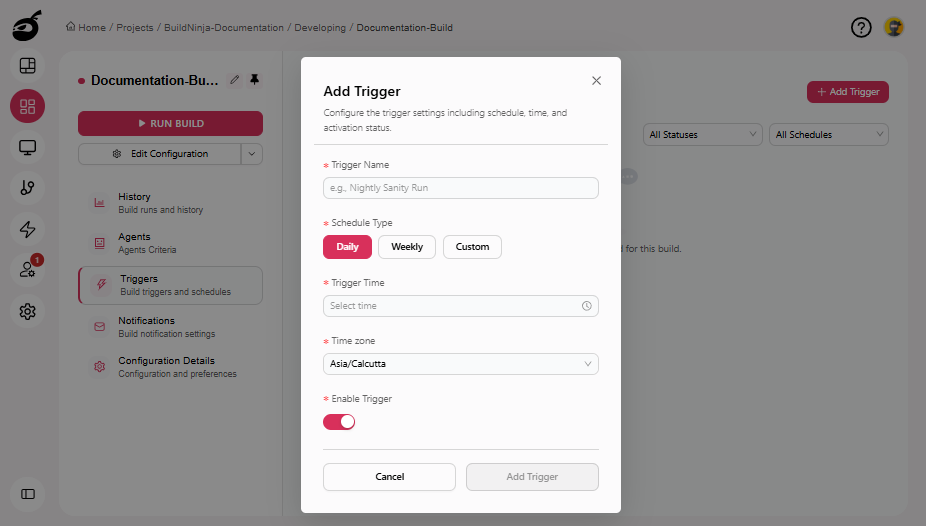This screenshot has width=926, height=526.
Task: Edit the Documentation-Build name with pencil icon
Action: tap(234, 80)
